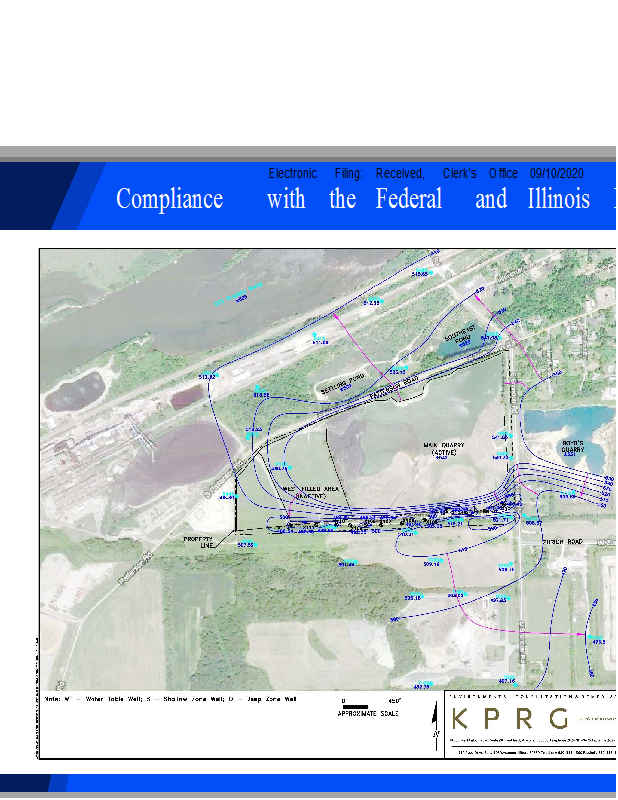
Task: Click the word Compliance in the title
Action: click(169, 199)
